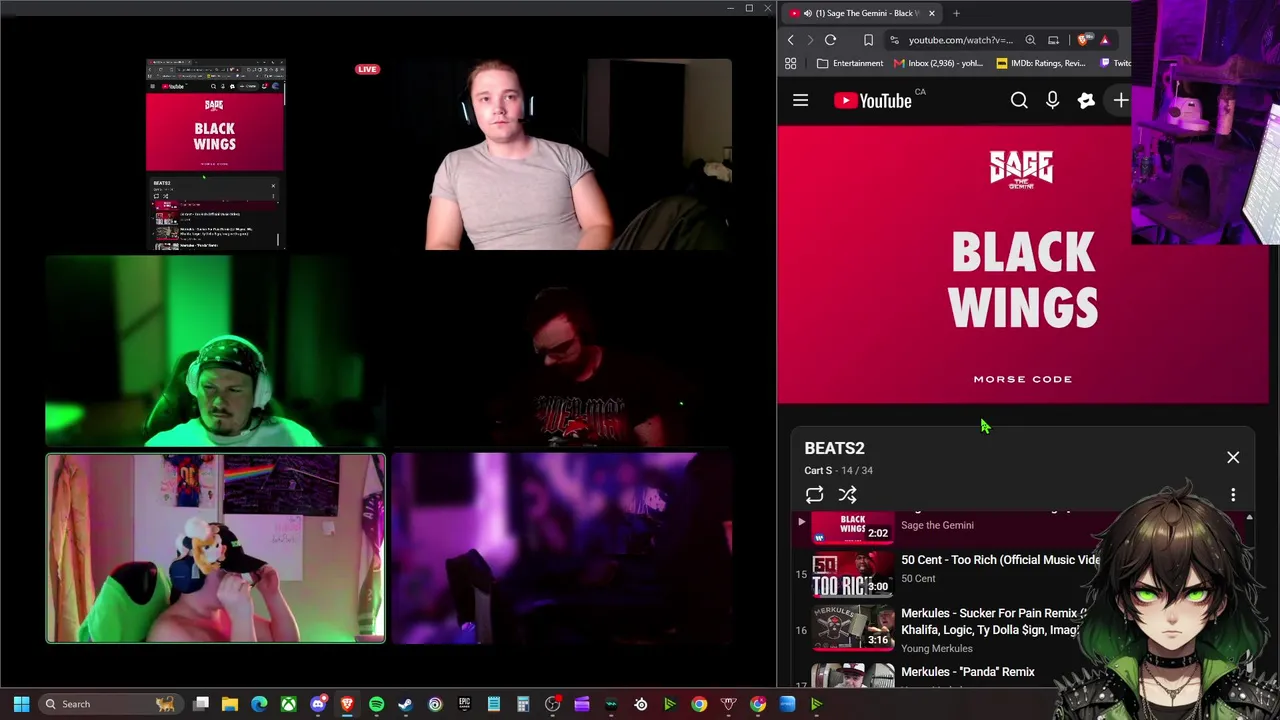Open the first Chrome icon in taskbar
The height and width of the screenshot is (720, 1280).
[x=699, y=704]
